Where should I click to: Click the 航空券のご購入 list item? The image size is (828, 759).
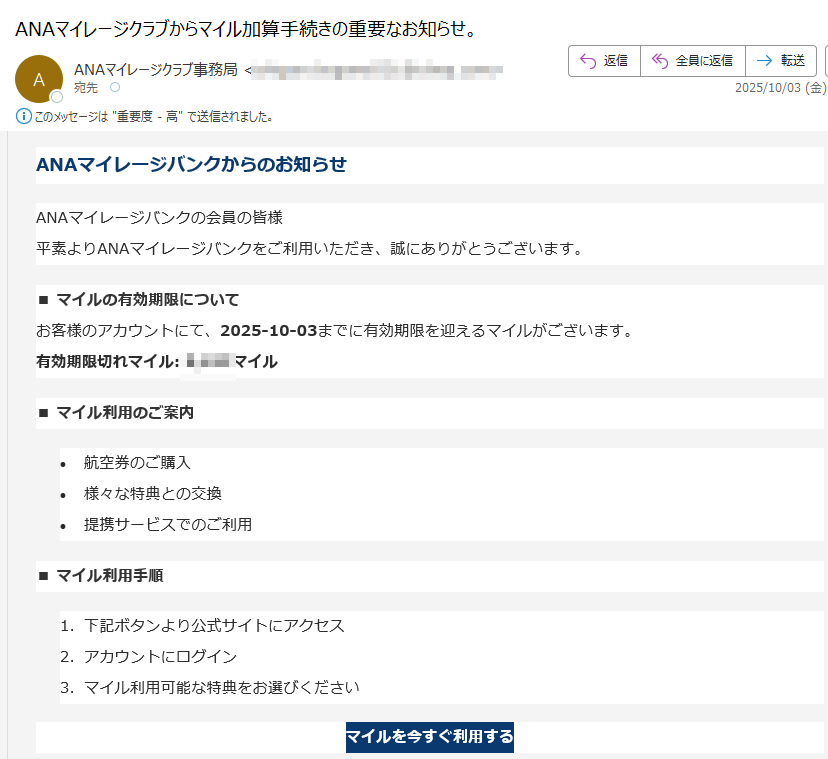click(x=137, y=462)
